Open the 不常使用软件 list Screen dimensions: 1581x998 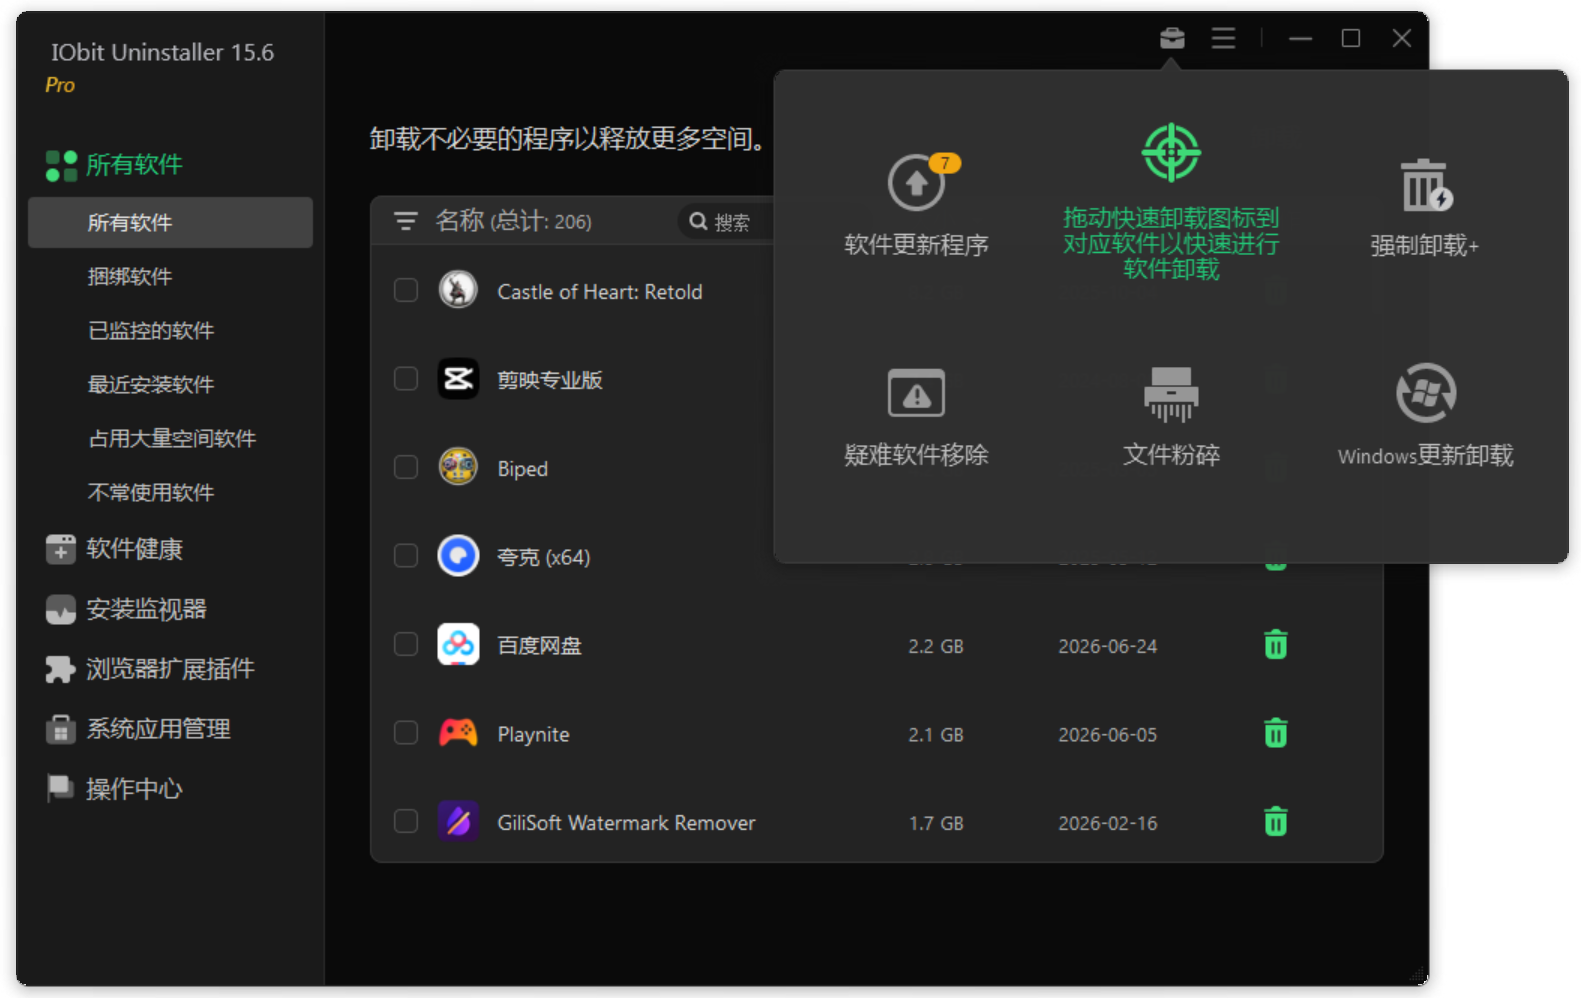pyautogui.click(x=151, y=492)
